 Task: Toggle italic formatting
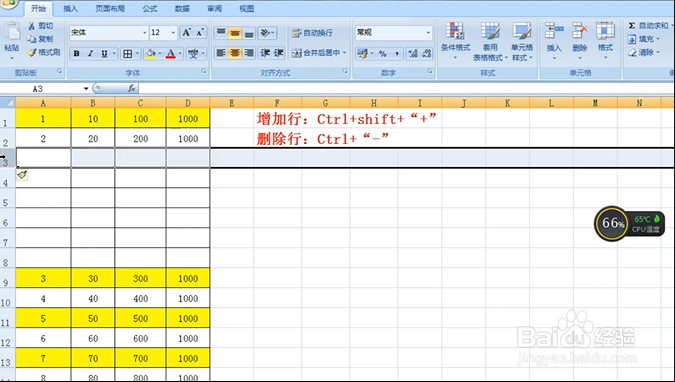tap(90, 53)
